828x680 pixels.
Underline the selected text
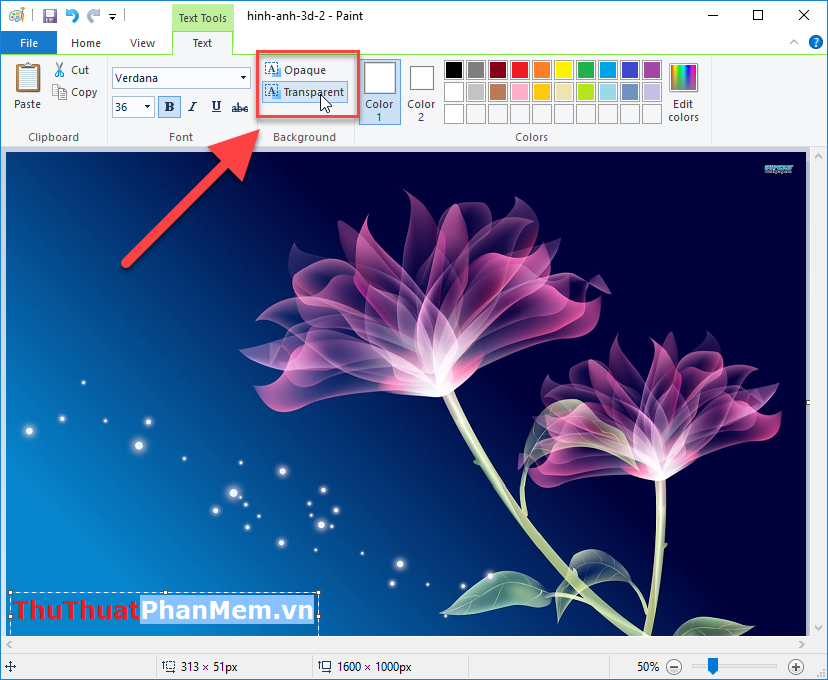coord(215,106)
